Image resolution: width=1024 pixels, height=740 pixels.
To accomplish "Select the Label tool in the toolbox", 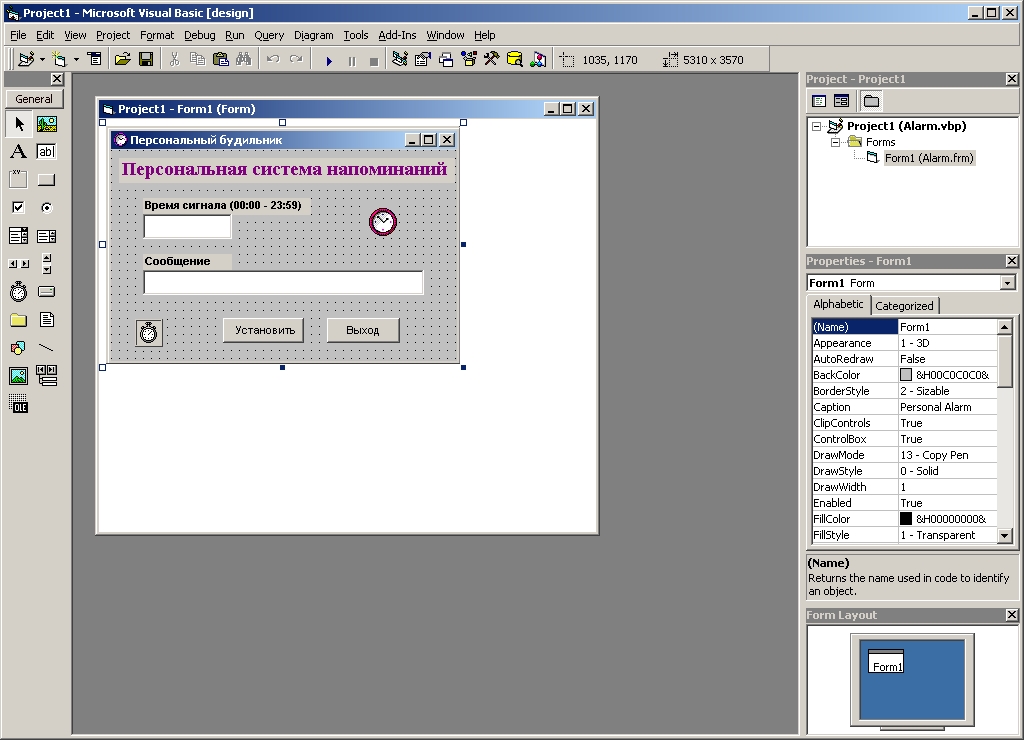I will pos(17,151).
